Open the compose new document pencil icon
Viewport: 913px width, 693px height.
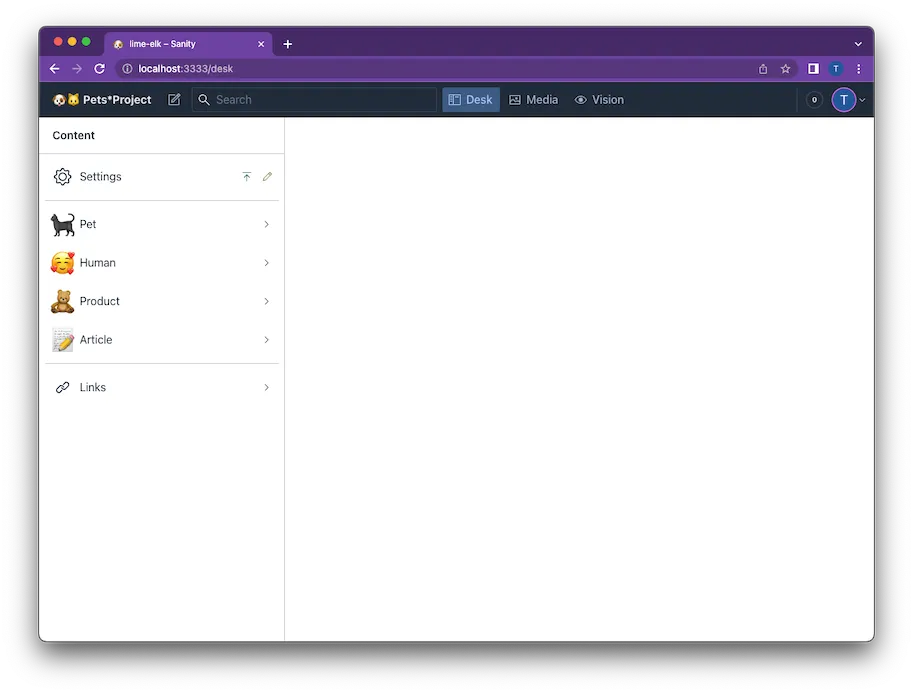click(x=173, y=99)
